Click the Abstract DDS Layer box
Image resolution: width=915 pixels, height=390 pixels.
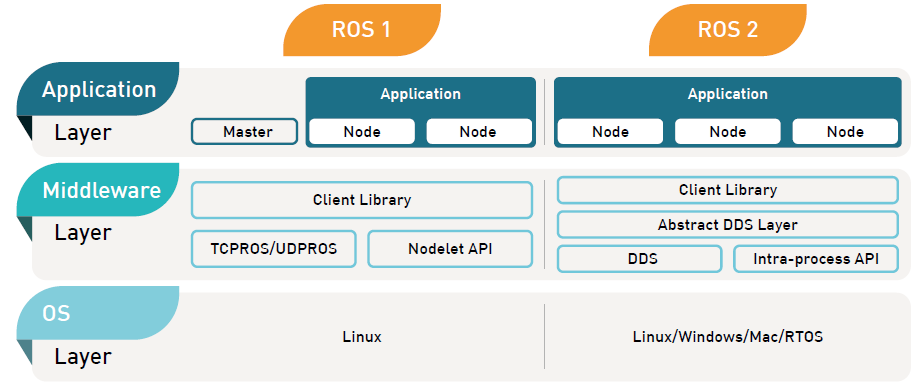click(x=728, y=224)
